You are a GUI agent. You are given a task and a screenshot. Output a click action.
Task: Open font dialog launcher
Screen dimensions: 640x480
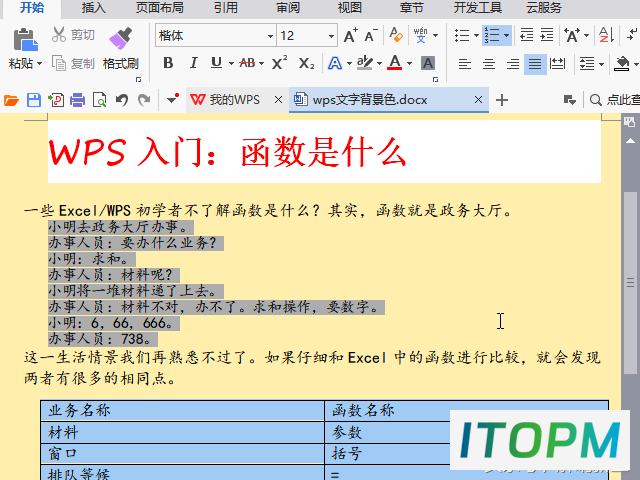(x=436, y=80)
